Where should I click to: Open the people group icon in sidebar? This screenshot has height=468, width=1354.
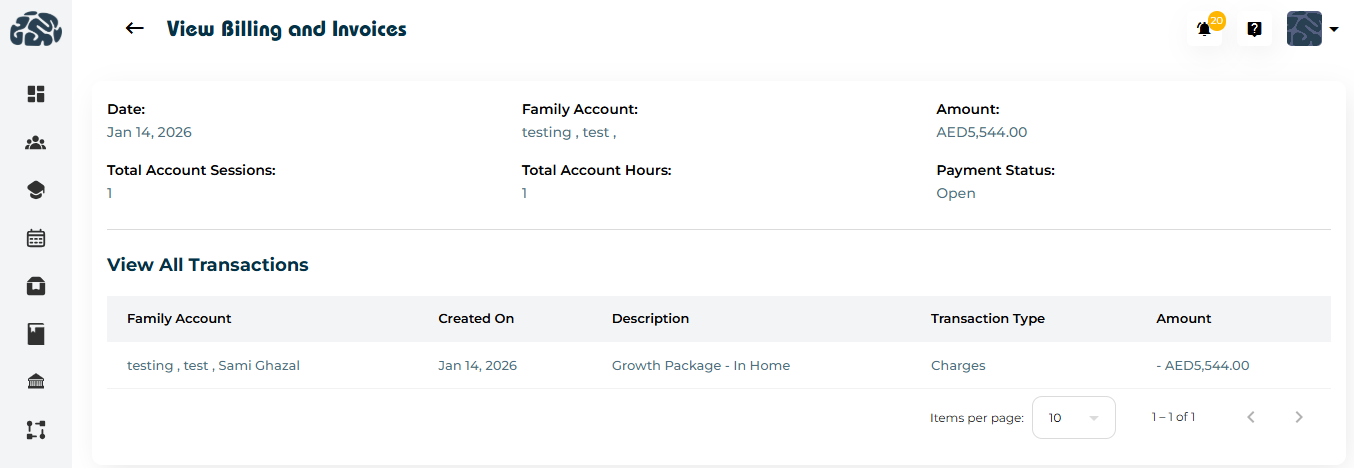(36, 143)
